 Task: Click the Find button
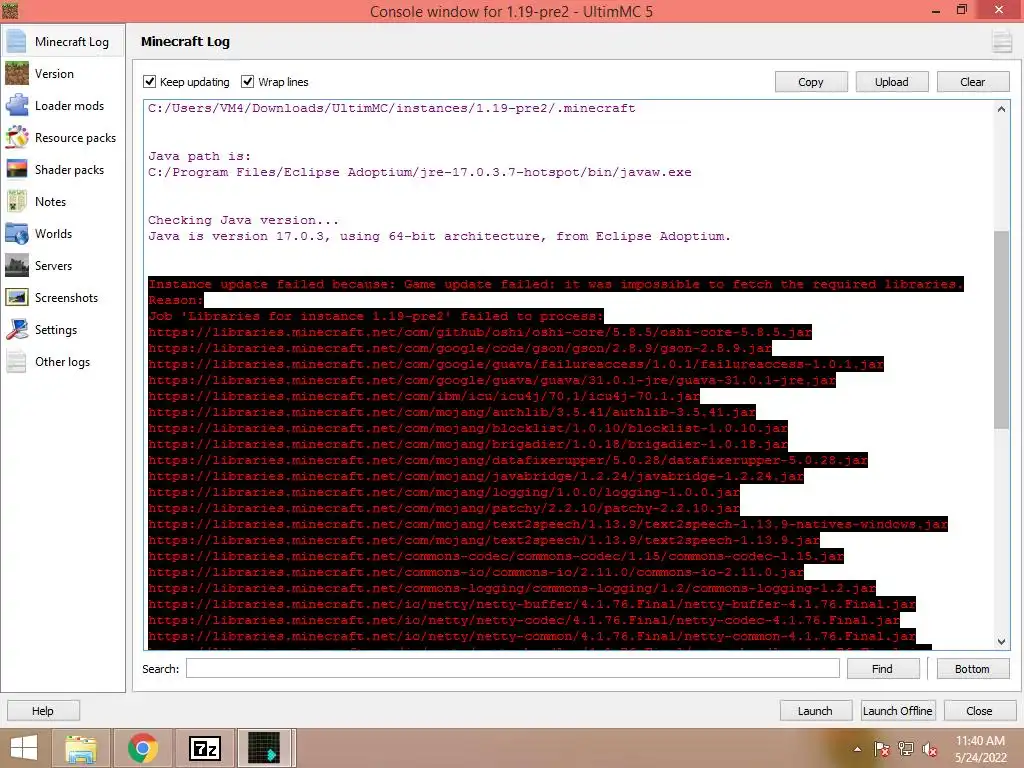[x=883, y=669]
